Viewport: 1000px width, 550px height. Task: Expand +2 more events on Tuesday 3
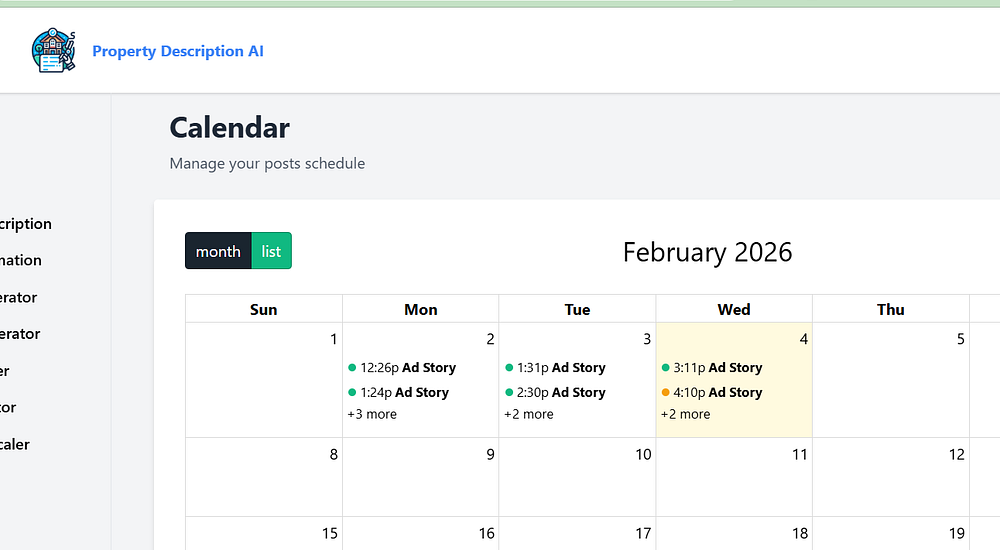(529, 414)
